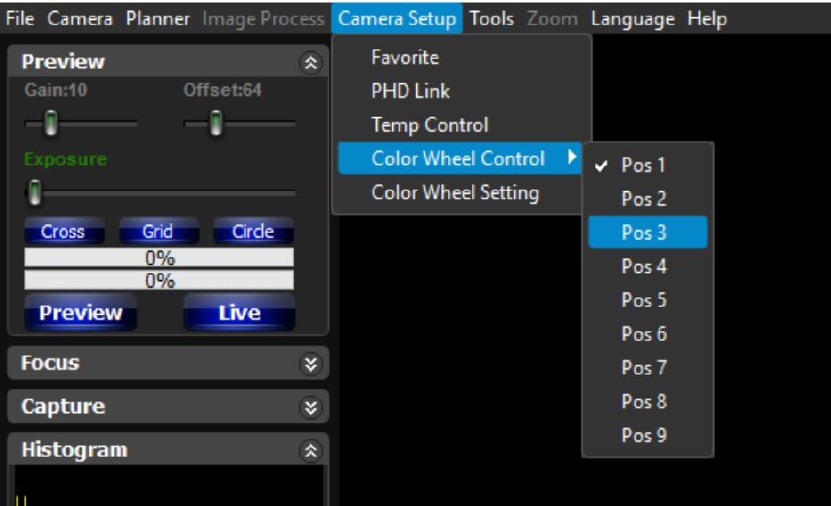Viewport: 831px width, 506px height.
Task: Select Pos 3 in color wheel submenu
Action: [x=644, y=232]
